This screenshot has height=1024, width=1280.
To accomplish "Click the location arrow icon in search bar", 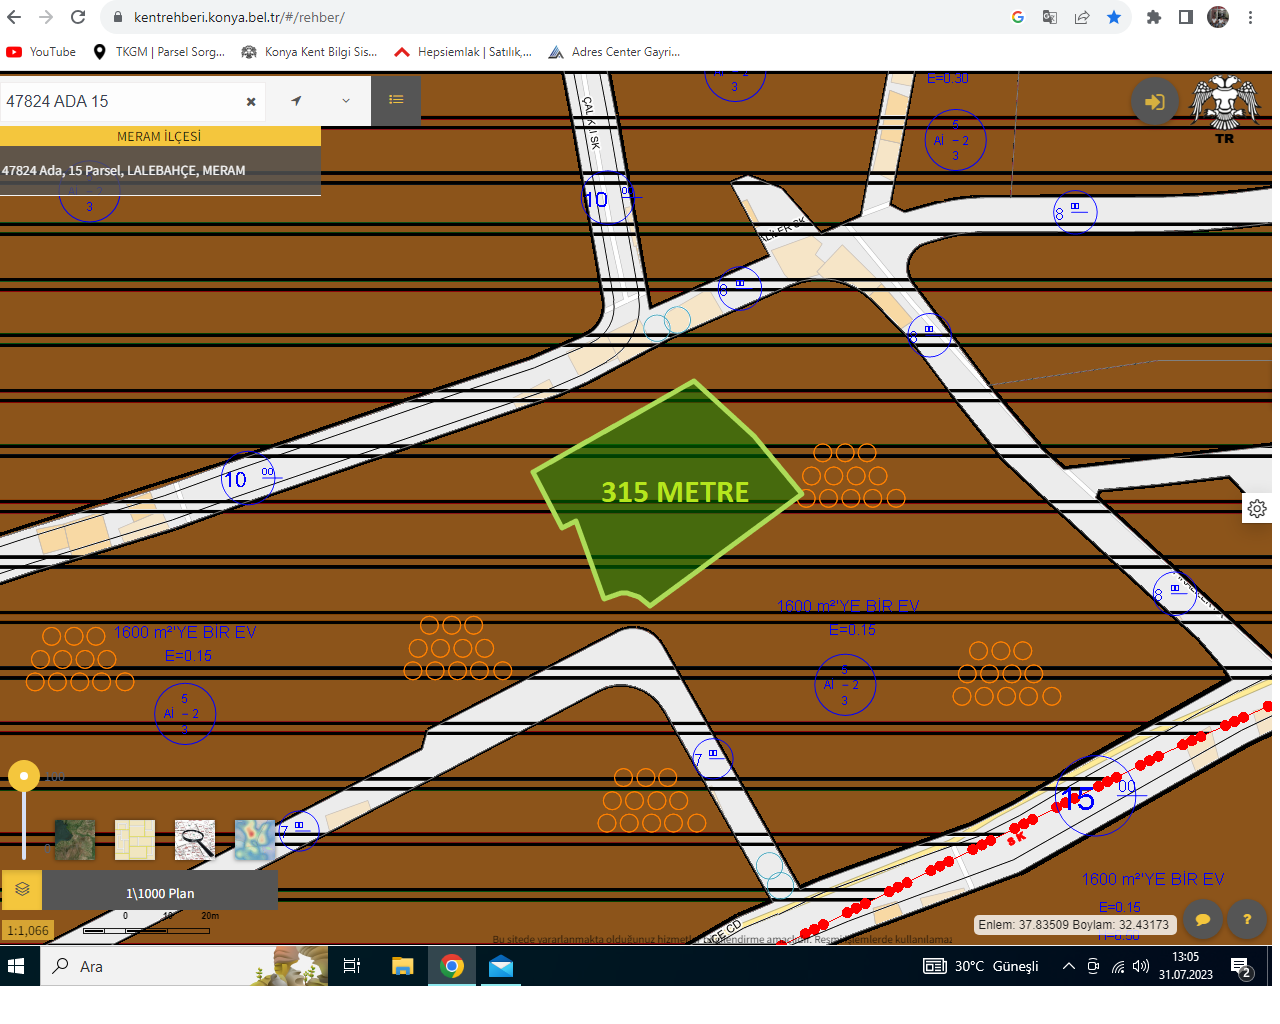I will tap(296, 101).
